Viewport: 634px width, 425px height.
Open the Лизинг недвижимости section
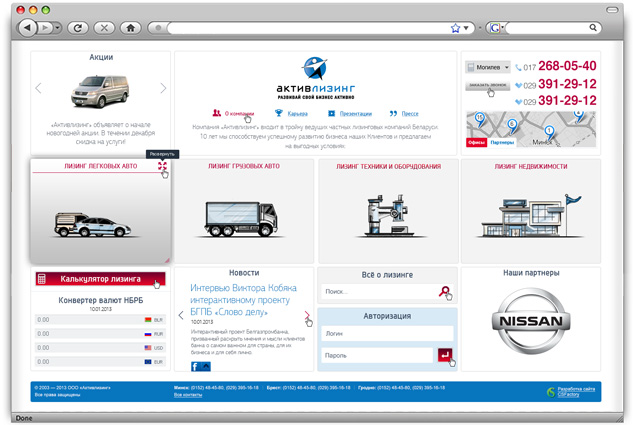pyautogui.click(x=531, y=166)
